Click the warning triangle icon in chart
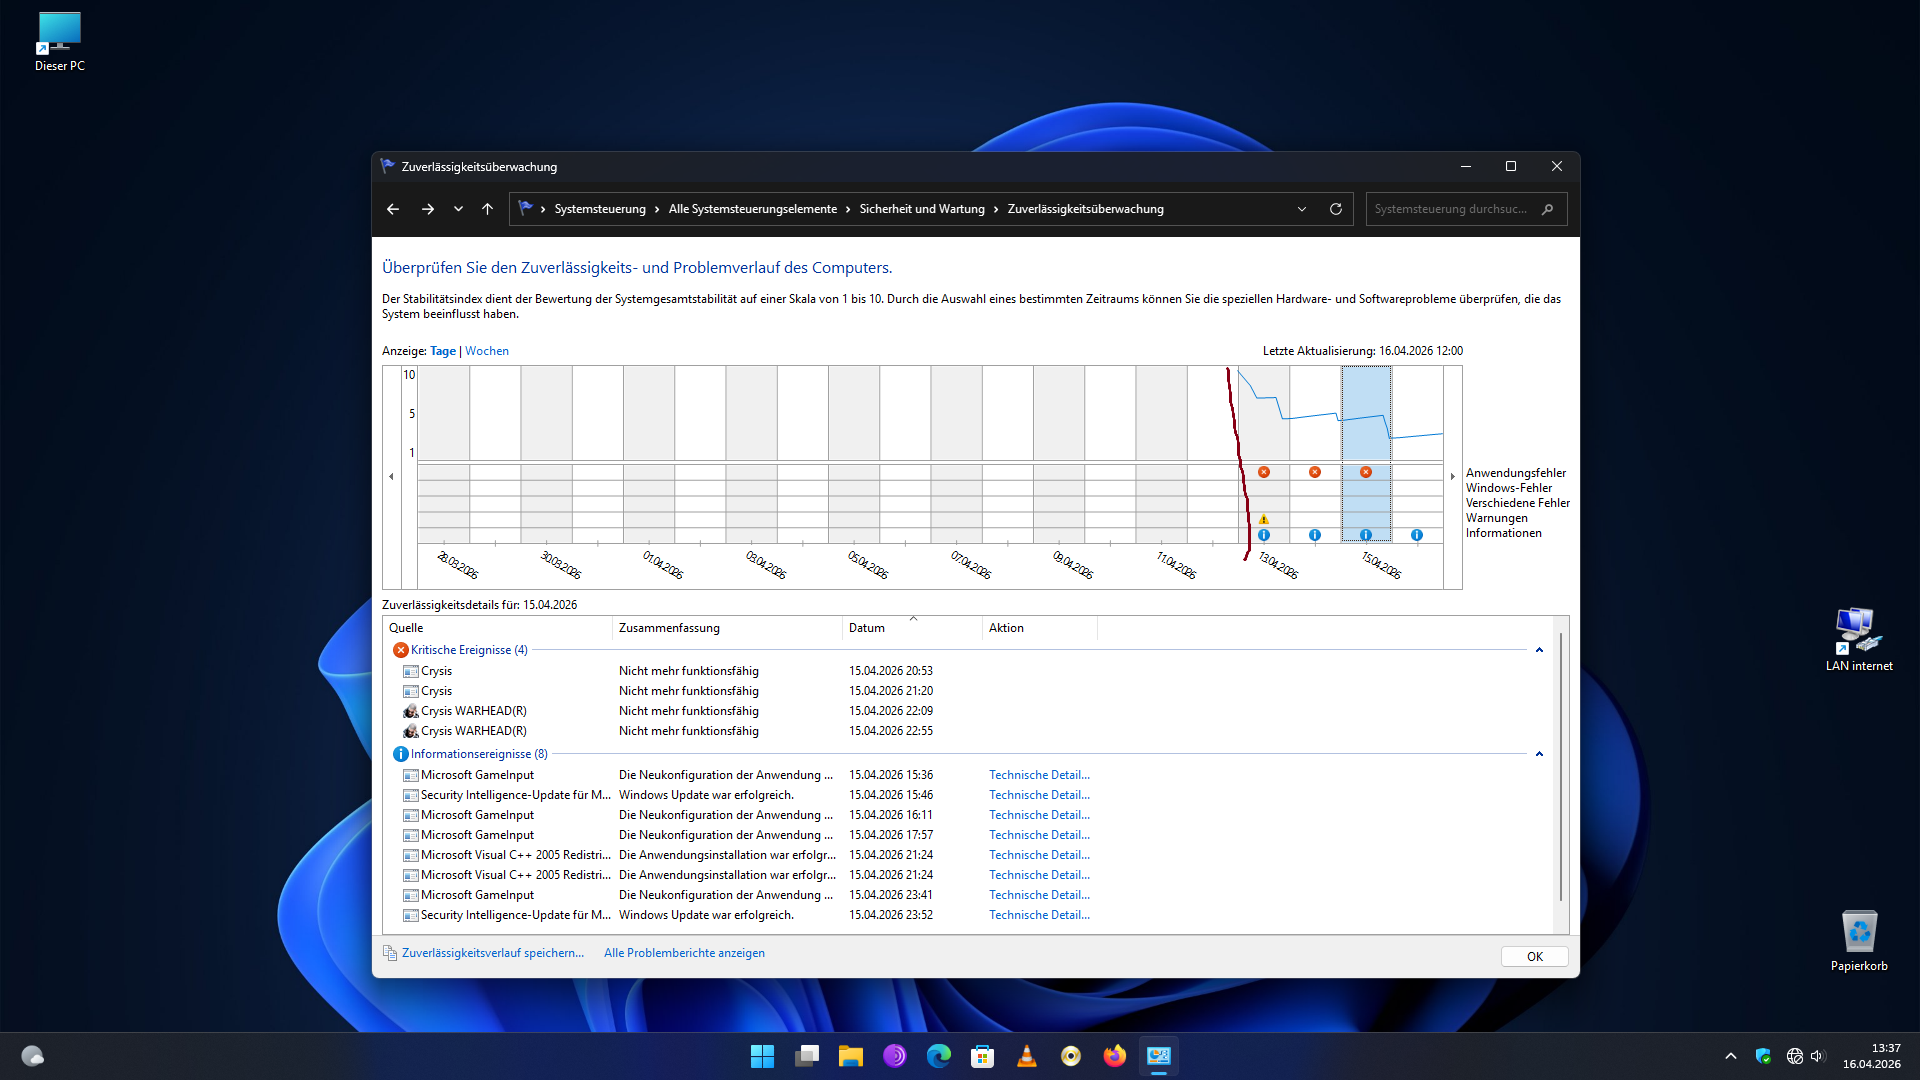 (x=1264, y=519)
